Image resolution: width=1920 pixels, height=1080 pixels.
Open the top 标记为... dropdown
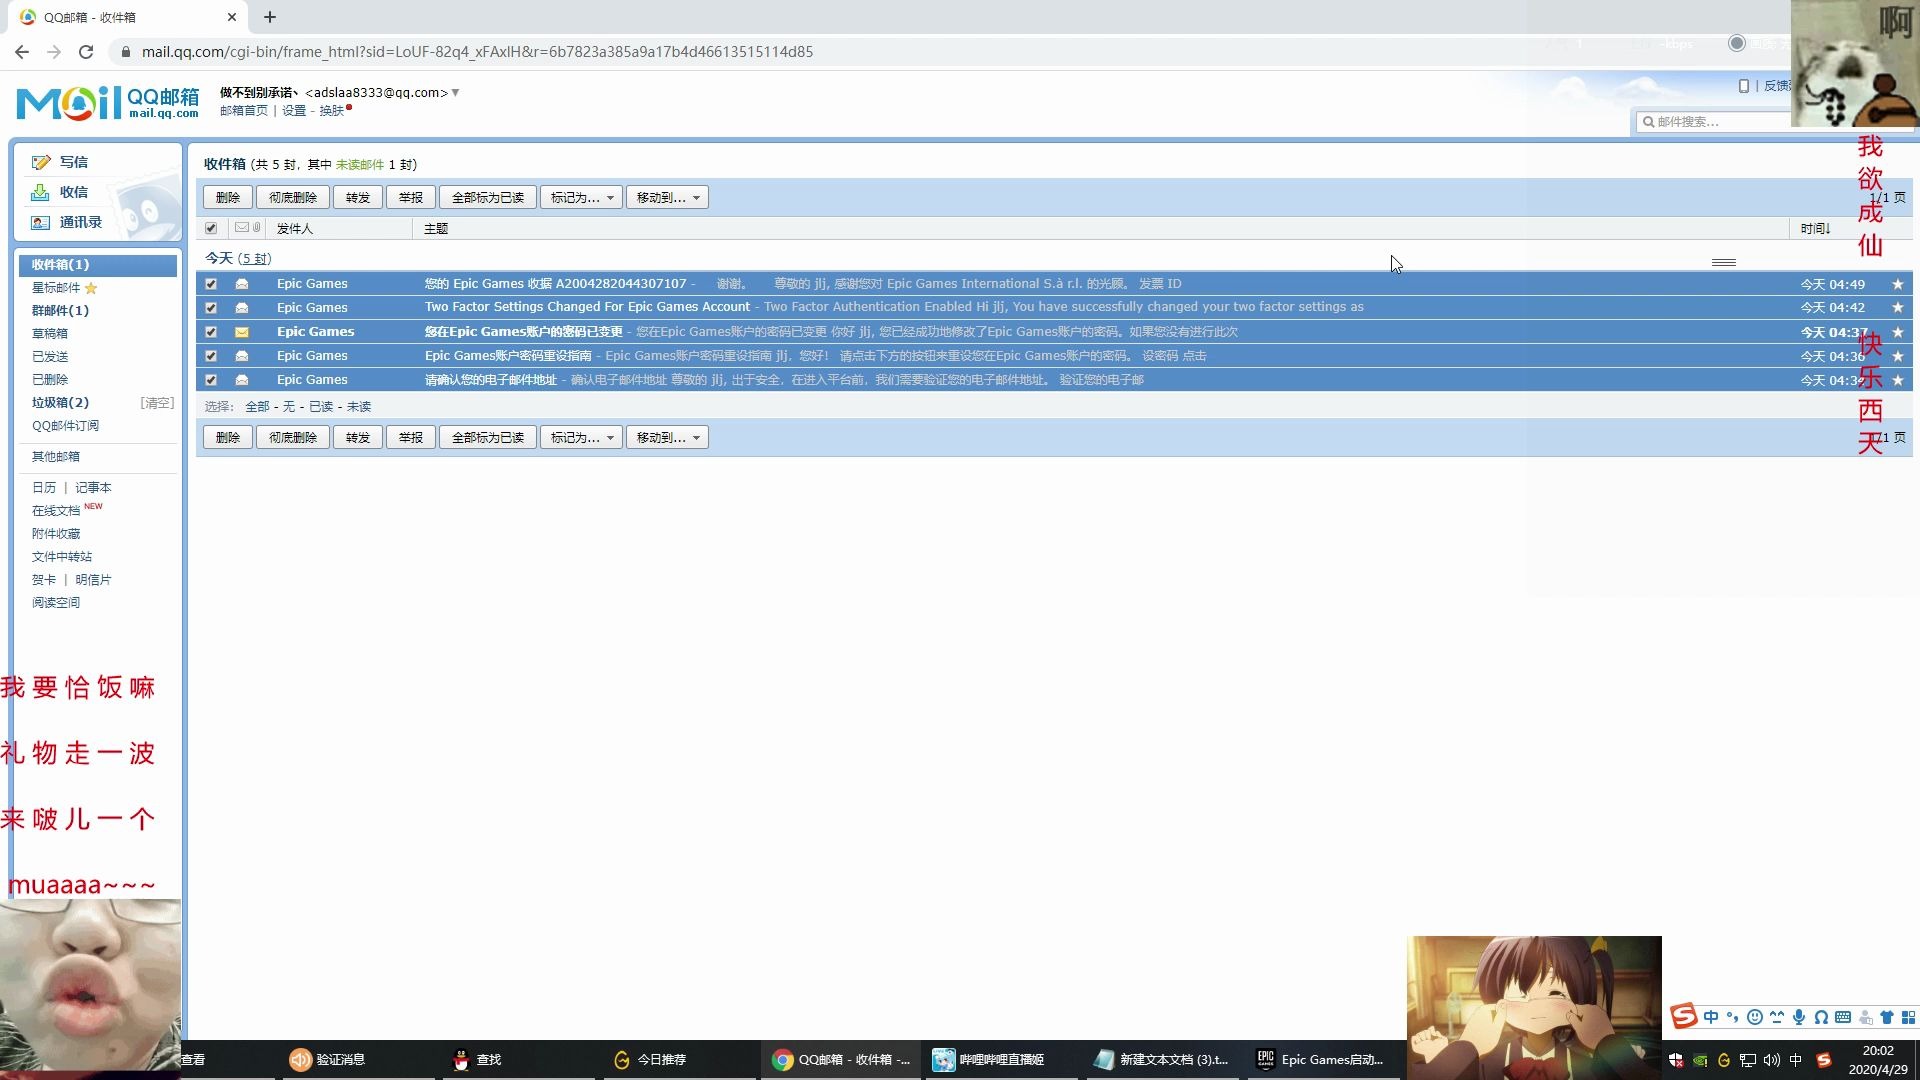tap(581, 197)
